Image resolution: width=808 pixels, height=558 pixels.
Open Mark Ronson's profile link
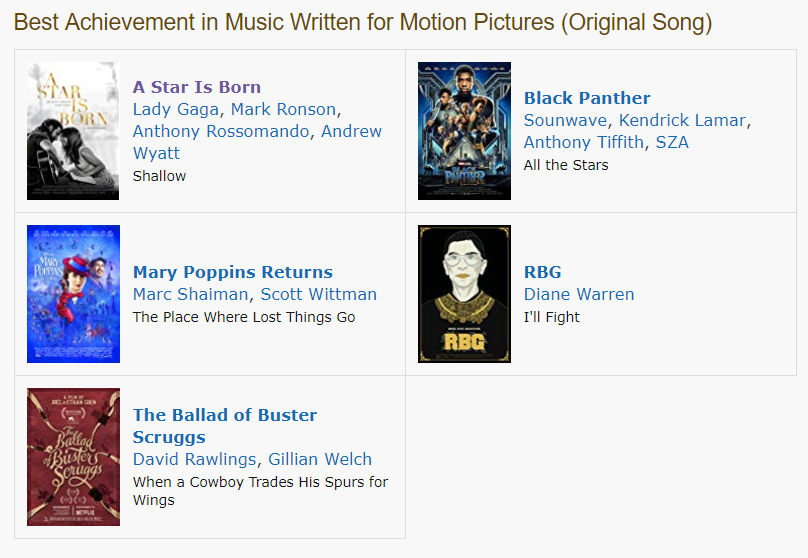coord(283,109)
